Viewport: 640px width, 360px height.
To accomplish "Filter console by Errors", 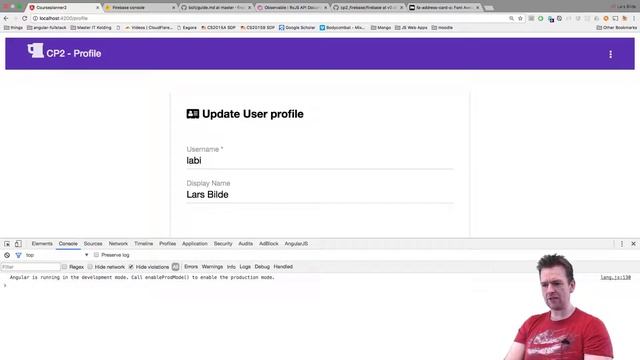I will tap(191, 267).
